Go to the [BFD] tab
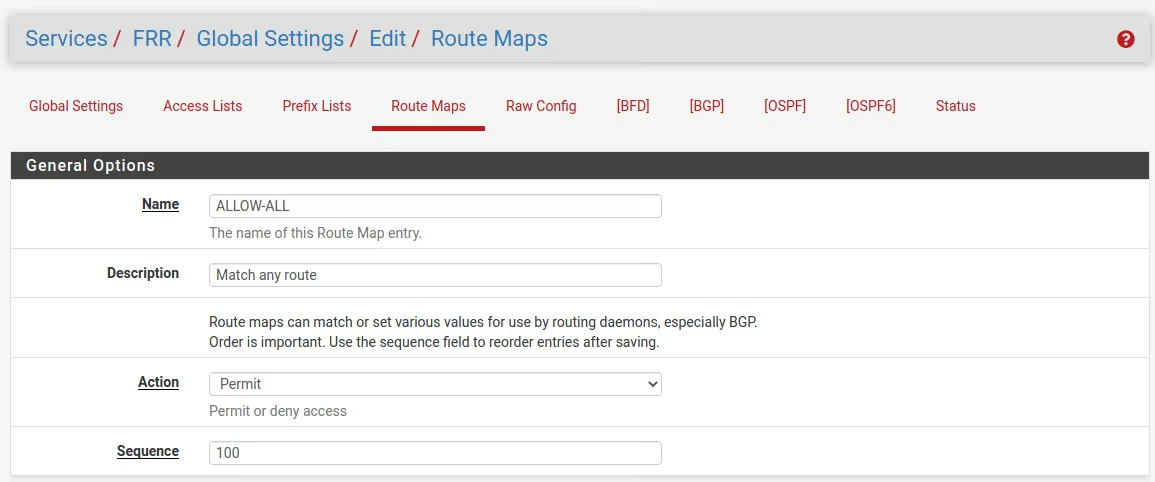 point(633,106)
